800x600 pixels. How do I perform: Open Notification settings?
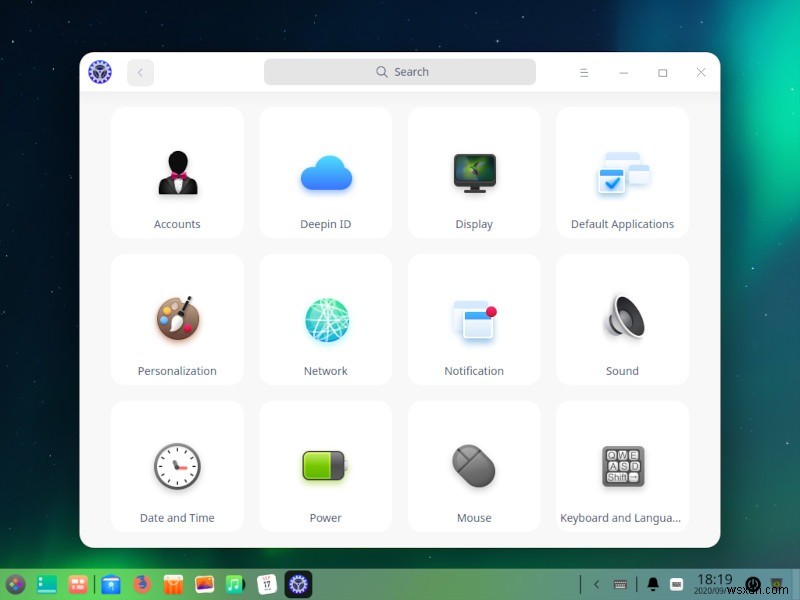pyautogui.click(x=474, y=318)
